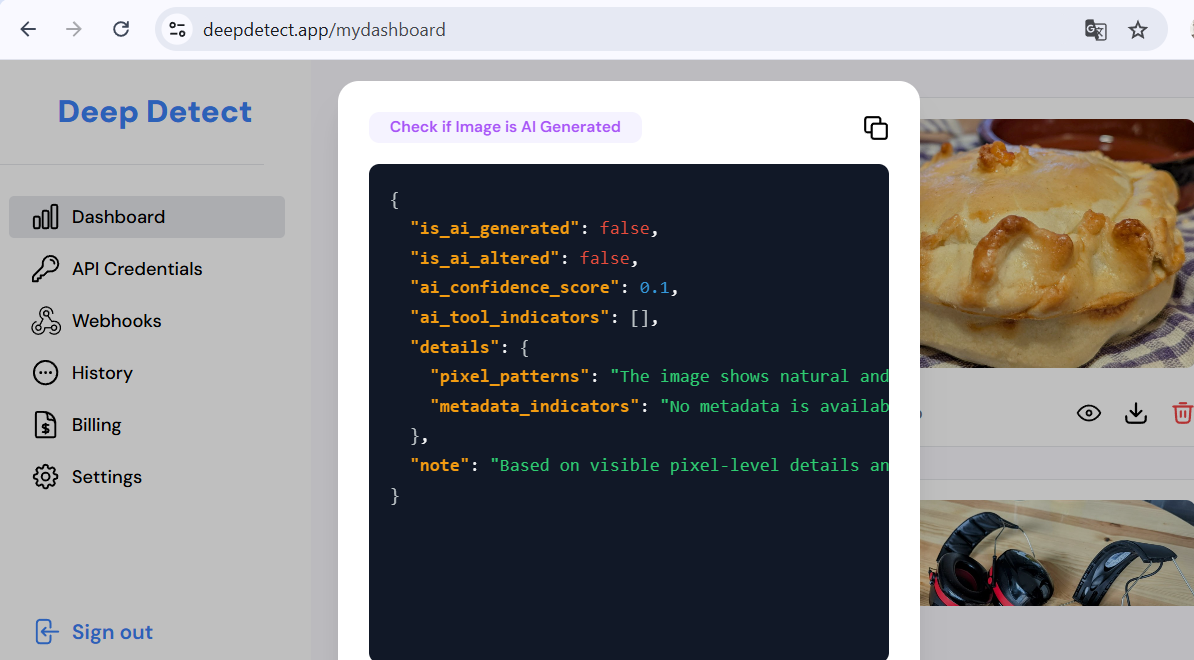
Task: Bookmark this page with the star icon
Action: (1138, 30)
